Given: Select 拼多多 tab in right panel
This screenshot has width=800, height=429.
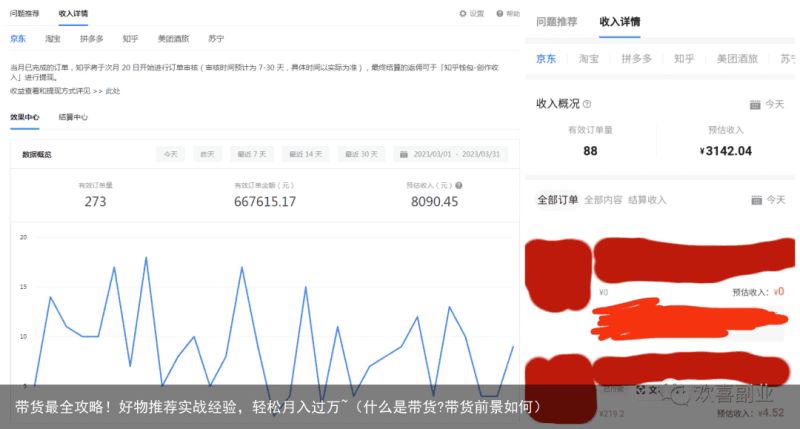Looking at the screenshot, I should 636,59.
